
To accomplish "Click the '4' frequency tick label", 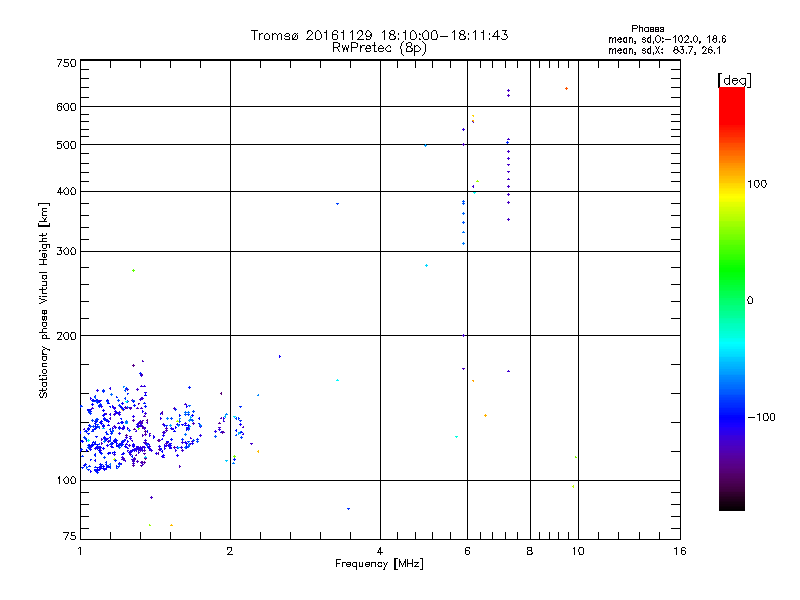I will coord(380,551).
